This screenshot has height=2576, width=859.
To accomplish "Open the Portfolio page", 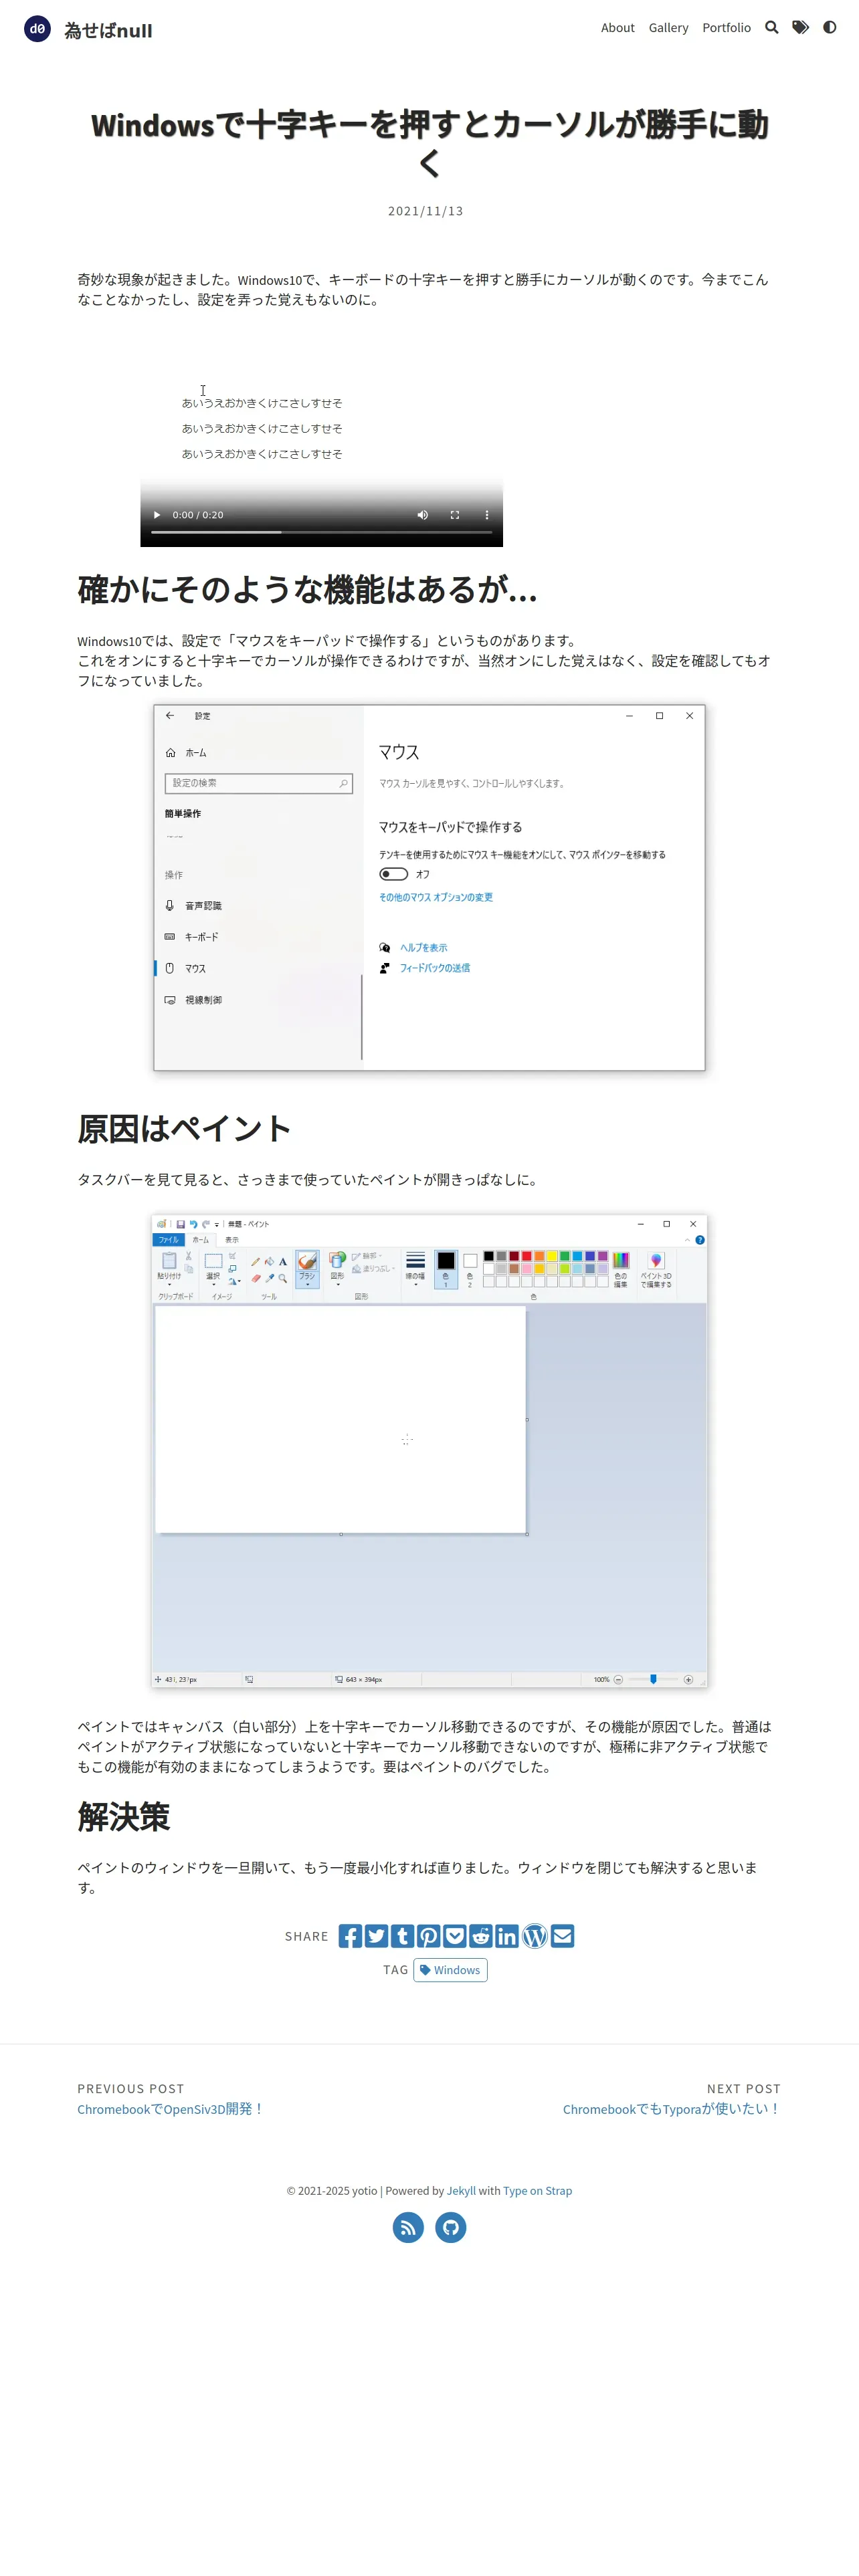I will (726, 28).
